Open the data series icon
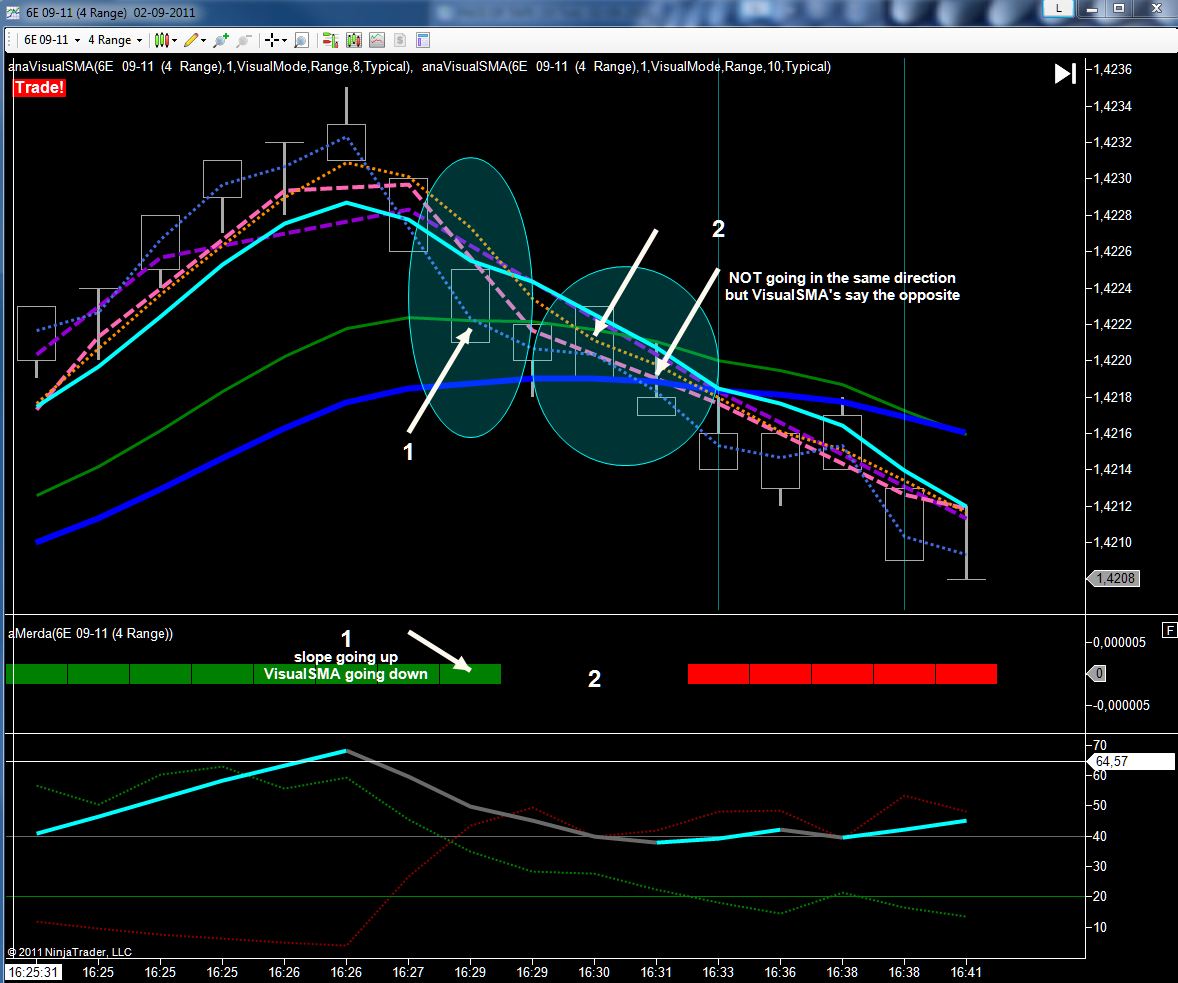This screenshot has width=1178, height=983. click(x=353, y=40)
